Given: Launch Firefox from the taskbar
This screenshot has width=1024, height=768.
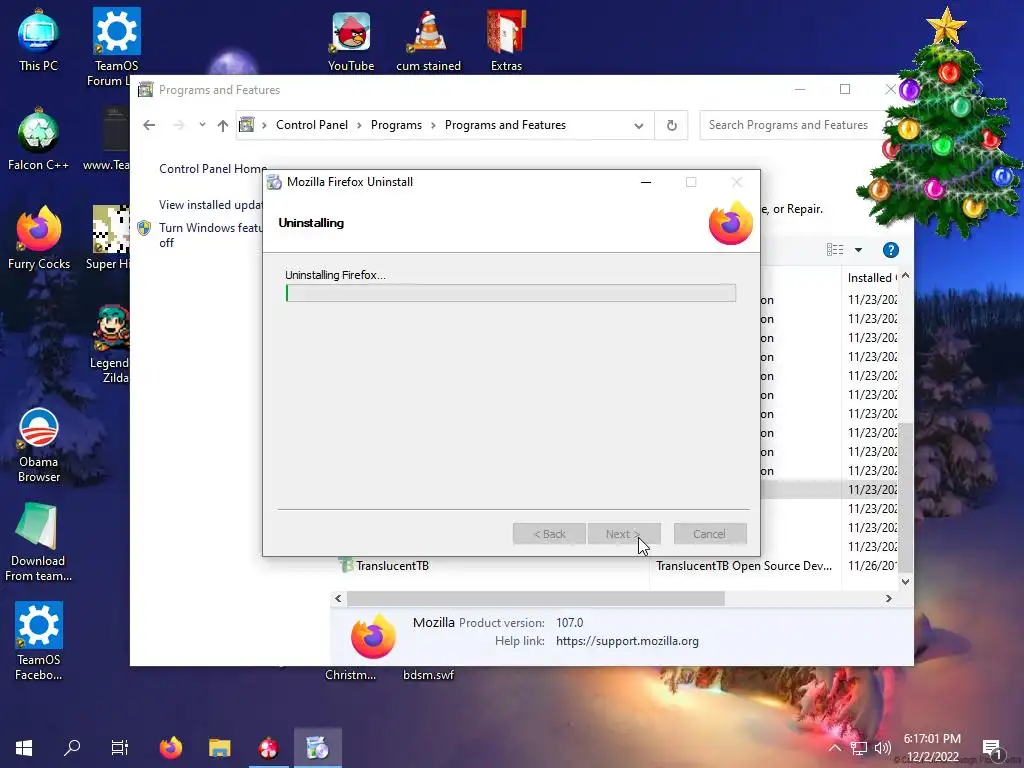Looking at the screenshot, I should pyautogui.click(x=171, y=747).
